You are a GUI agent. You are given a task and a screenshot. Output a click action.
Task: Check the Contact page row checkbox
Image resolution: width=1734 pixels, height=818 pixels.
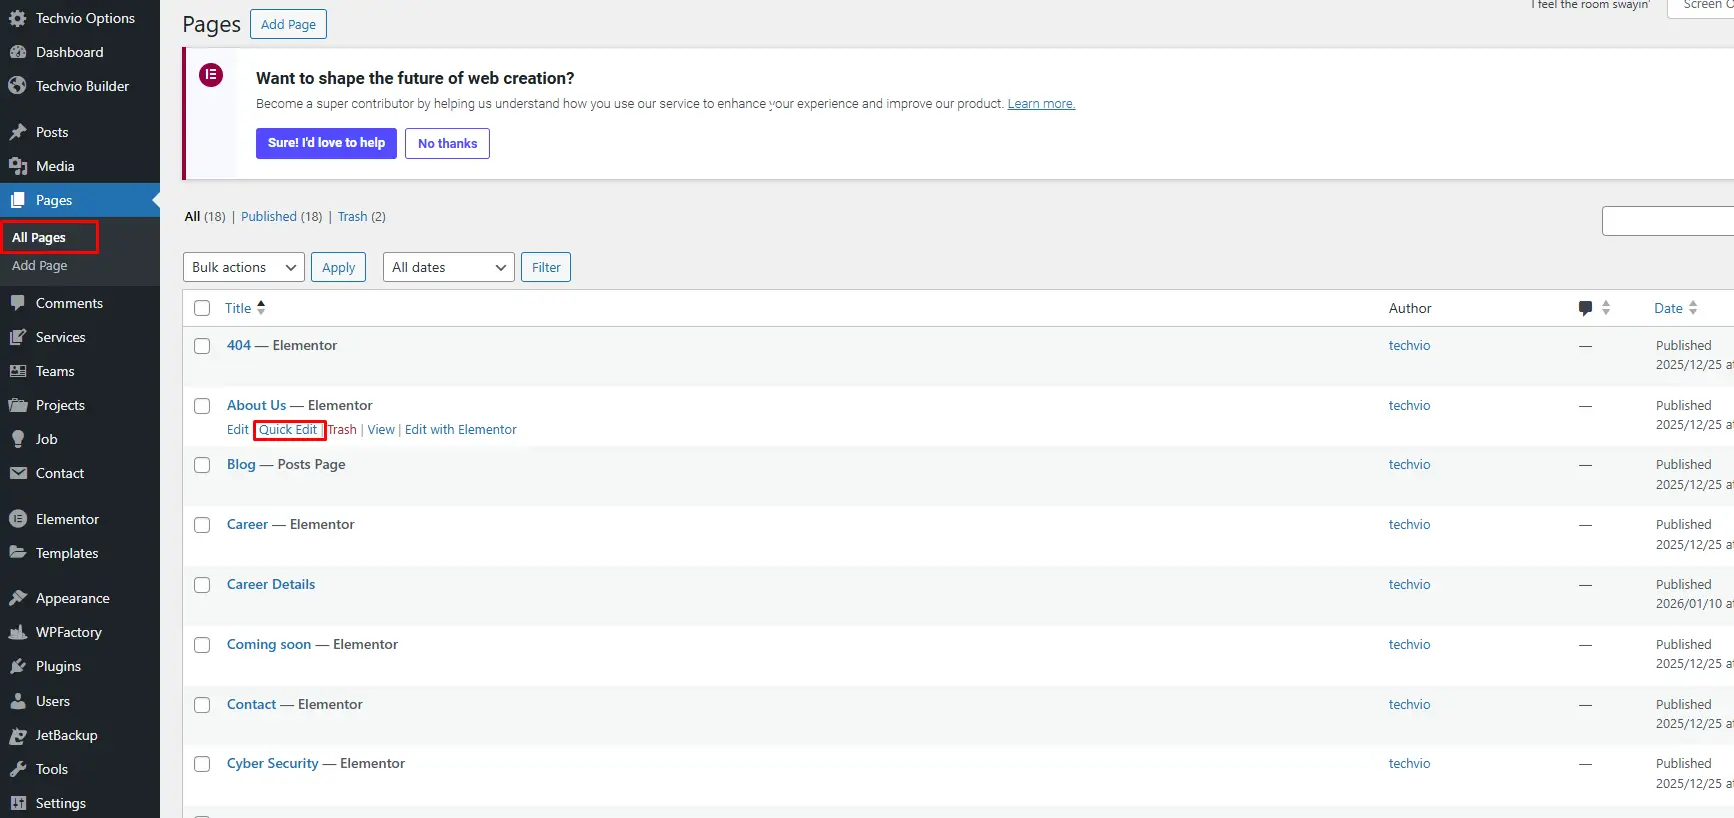pyautogui.click(x=202, y=705)
